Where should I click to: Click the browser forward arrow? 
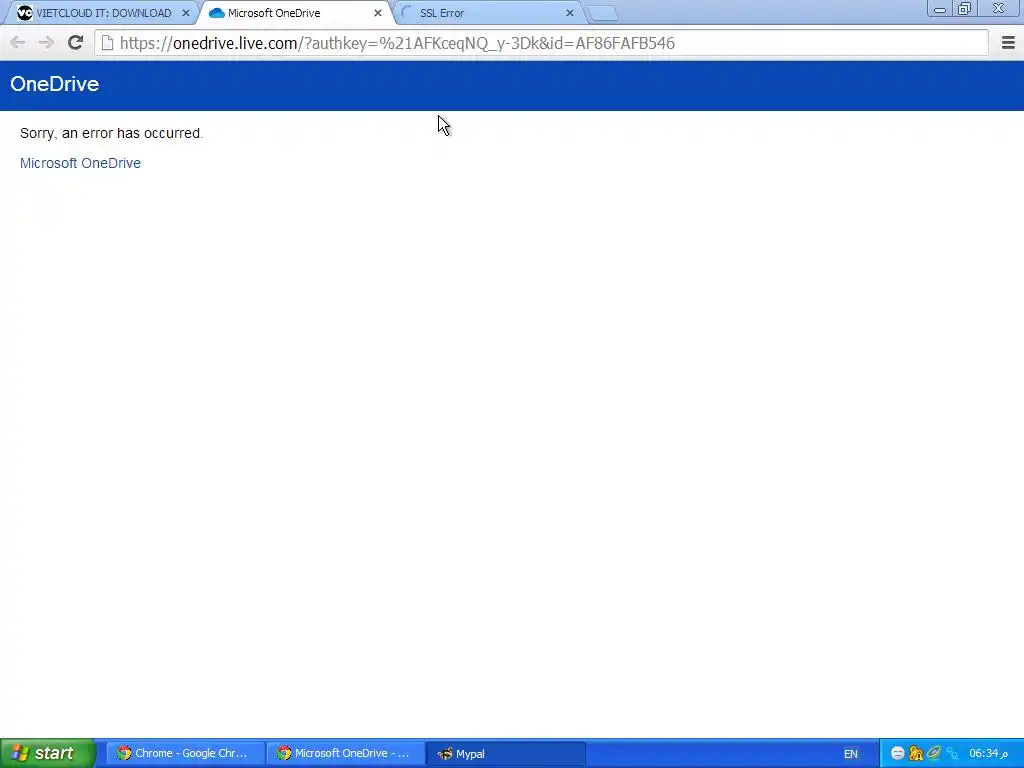click(x=46, y=43)
